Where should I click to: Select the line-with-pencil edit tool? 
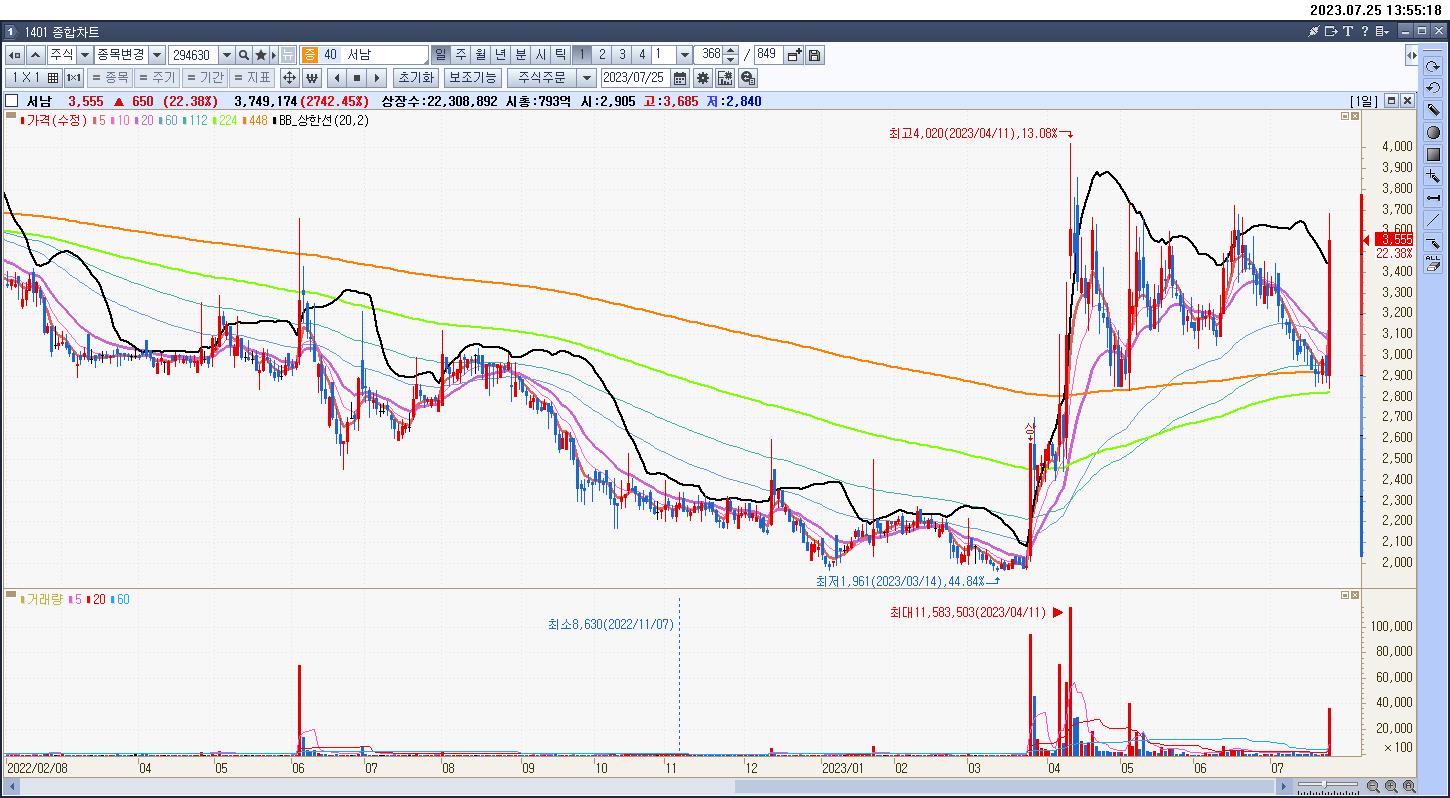(1433, 242)
